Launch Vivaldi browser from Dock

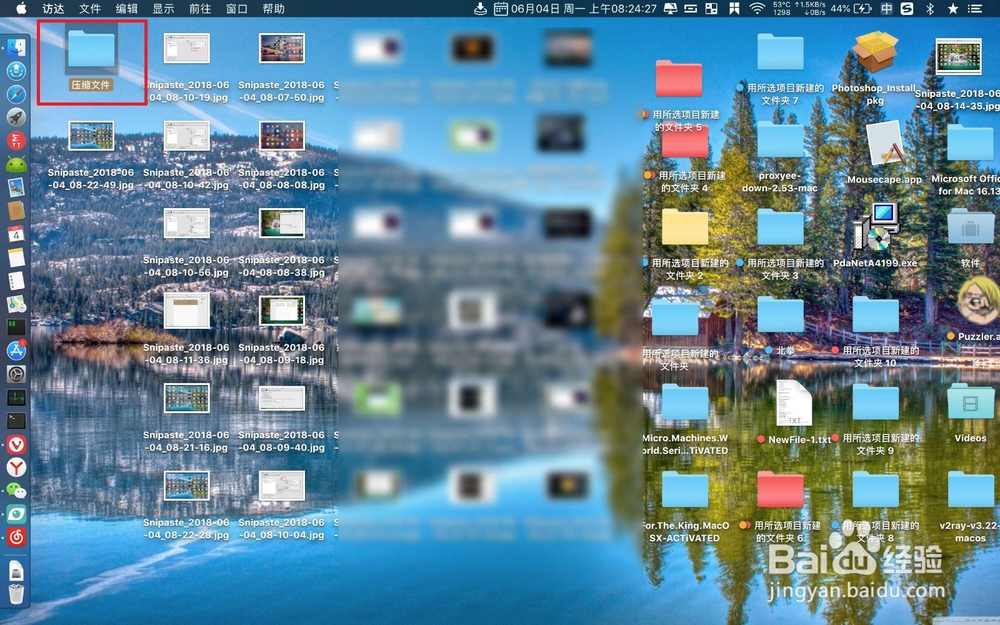(16, 445)
